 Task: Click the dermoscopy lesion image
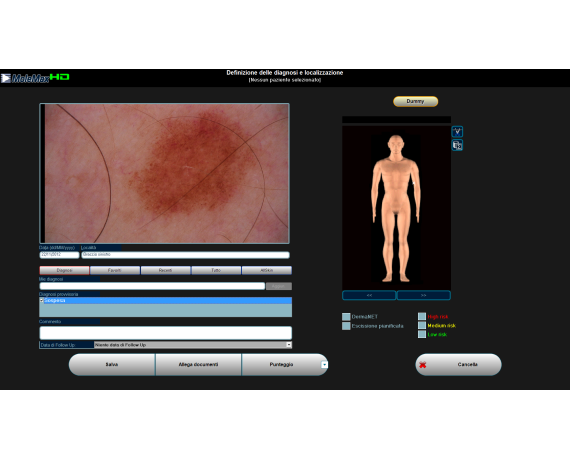(165, 173)
